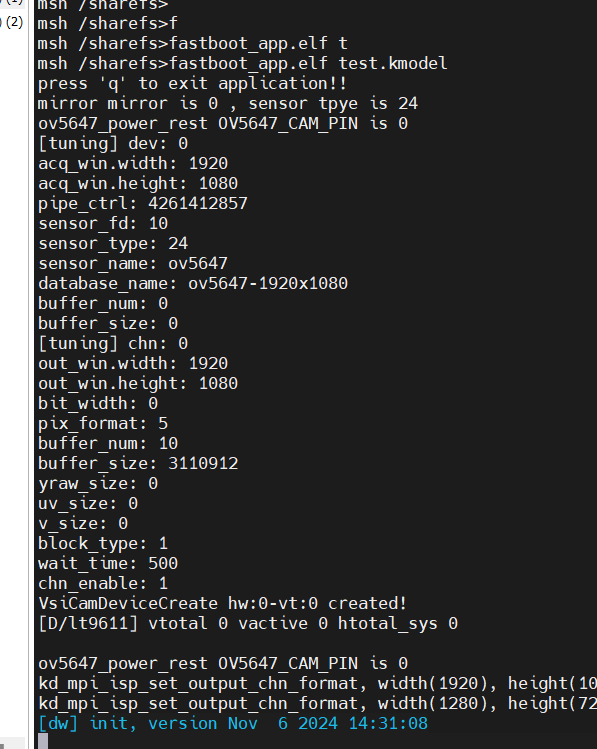Click the terminal cursor block at bottom
597x749 pixels.
coord(43,741)
